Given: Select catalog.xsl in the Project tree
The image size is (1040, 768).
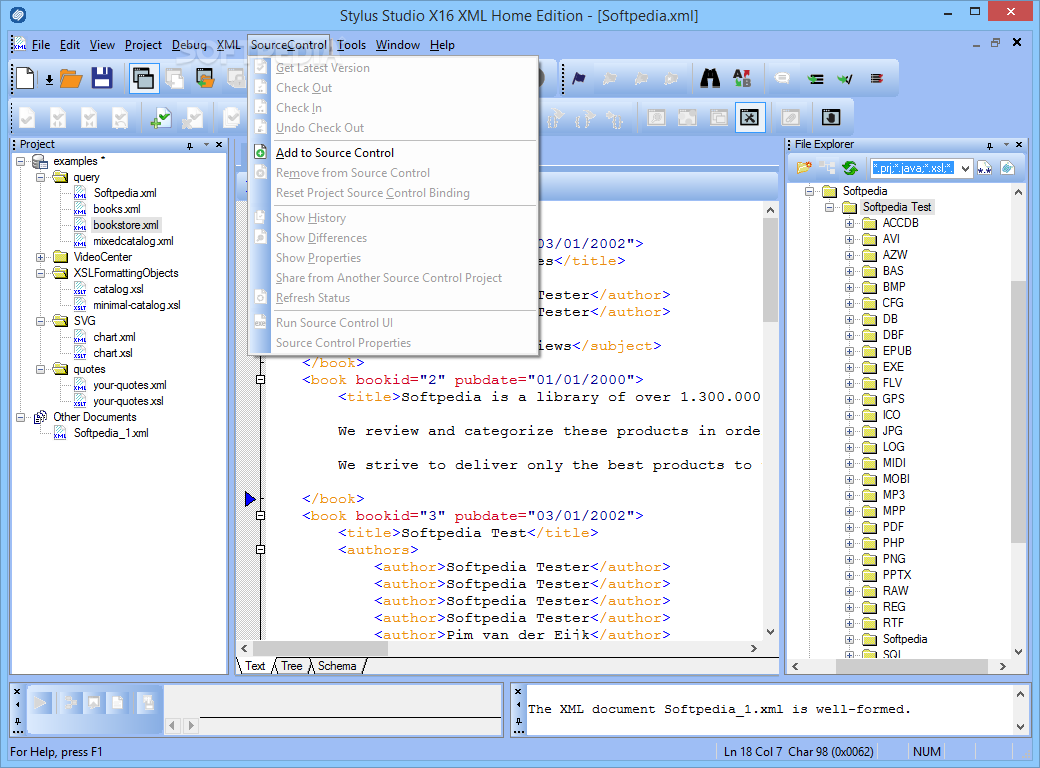Looking at the screenshot, I should (118, 289).
